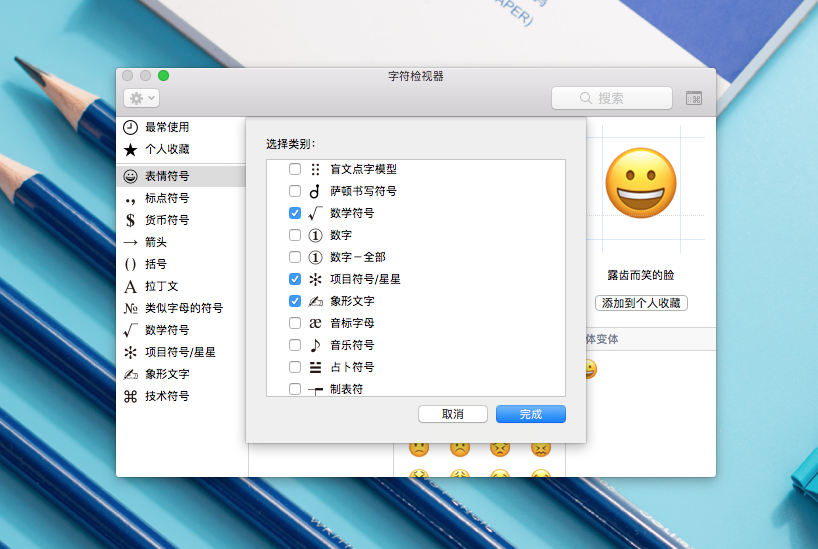
Task: Enable the 萨顿书写符号 checkbox
Action: (295, 191)
